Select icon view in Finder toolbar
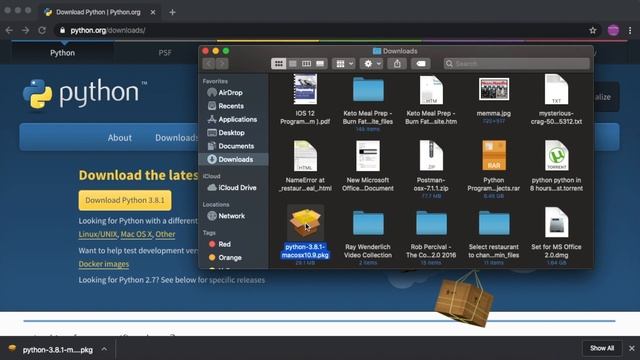The width and height of the screenshot is (640, 360). 278,64
